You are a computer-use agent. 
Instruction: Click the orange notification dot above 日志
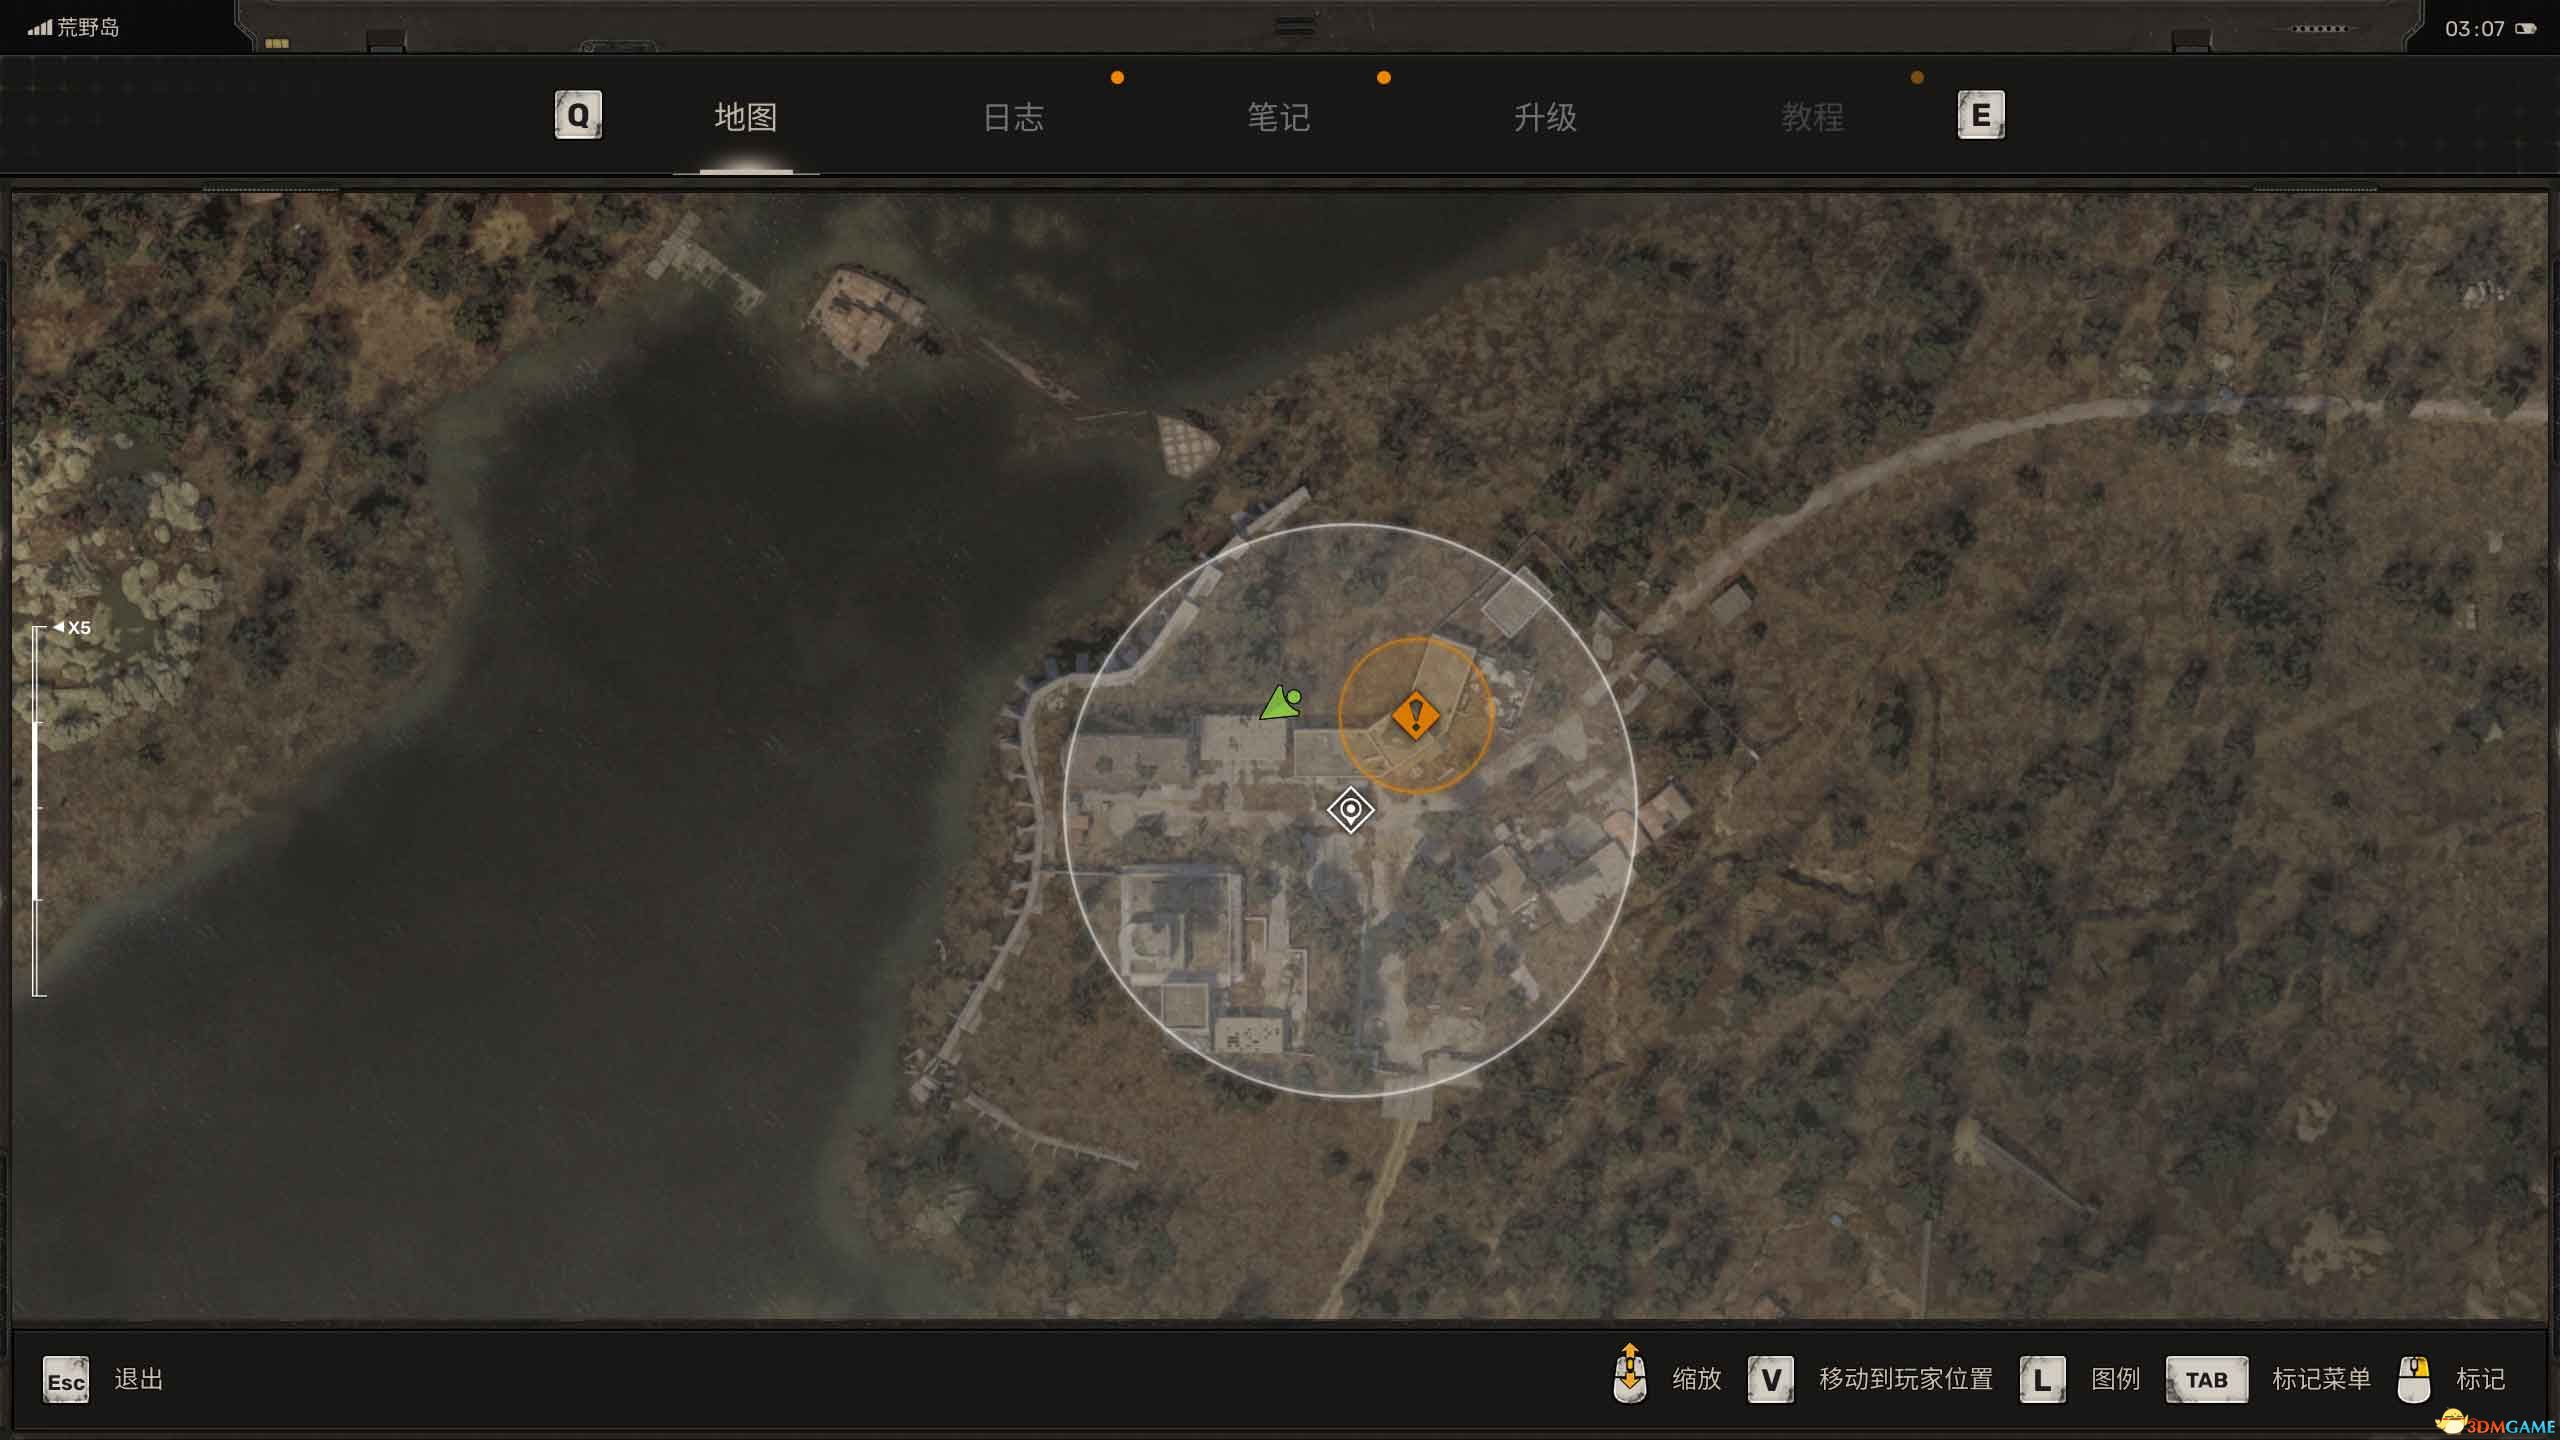click(x=1117, y=77)
